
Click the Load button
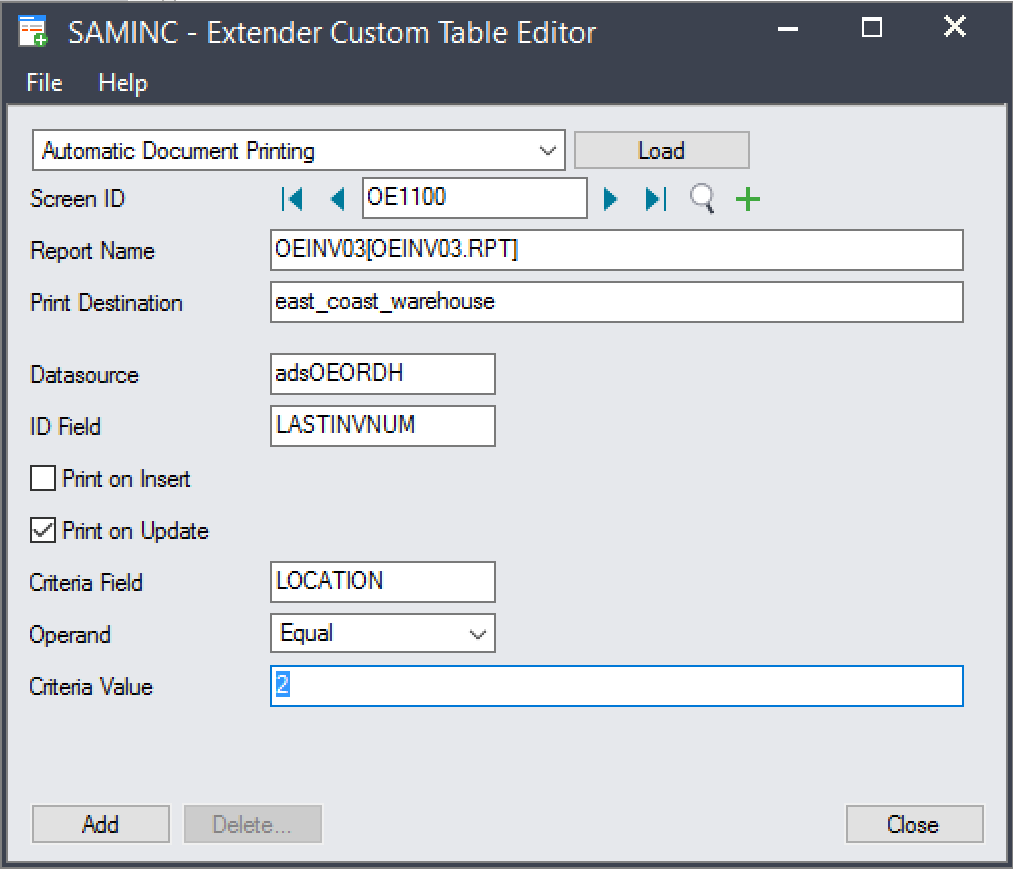[662, 151]
